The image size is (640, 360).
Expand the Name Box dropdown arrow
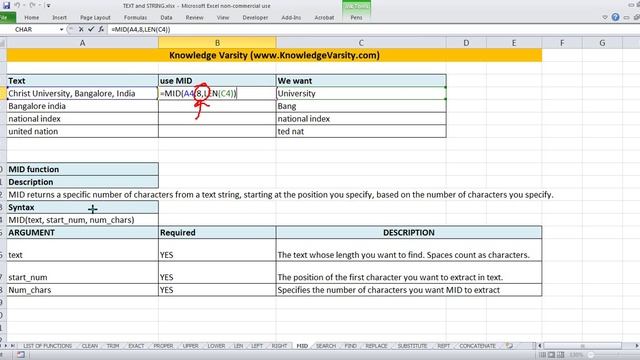61,29
